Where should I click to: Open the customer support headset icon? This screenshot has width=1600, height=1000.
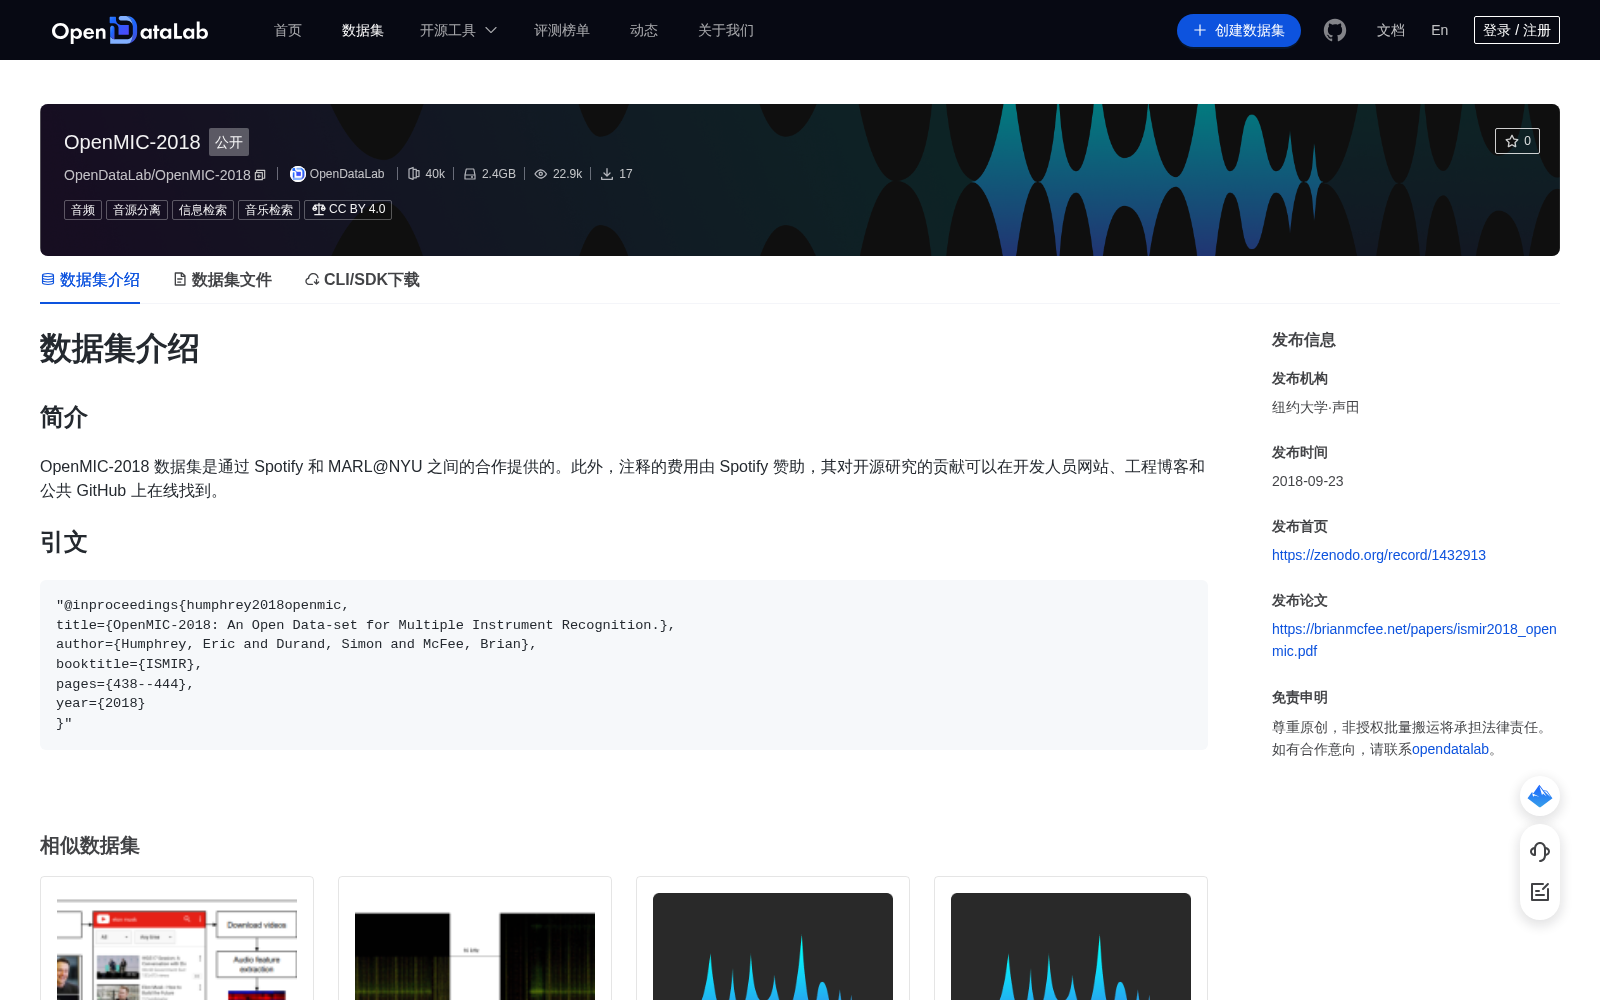[1540, 852]
